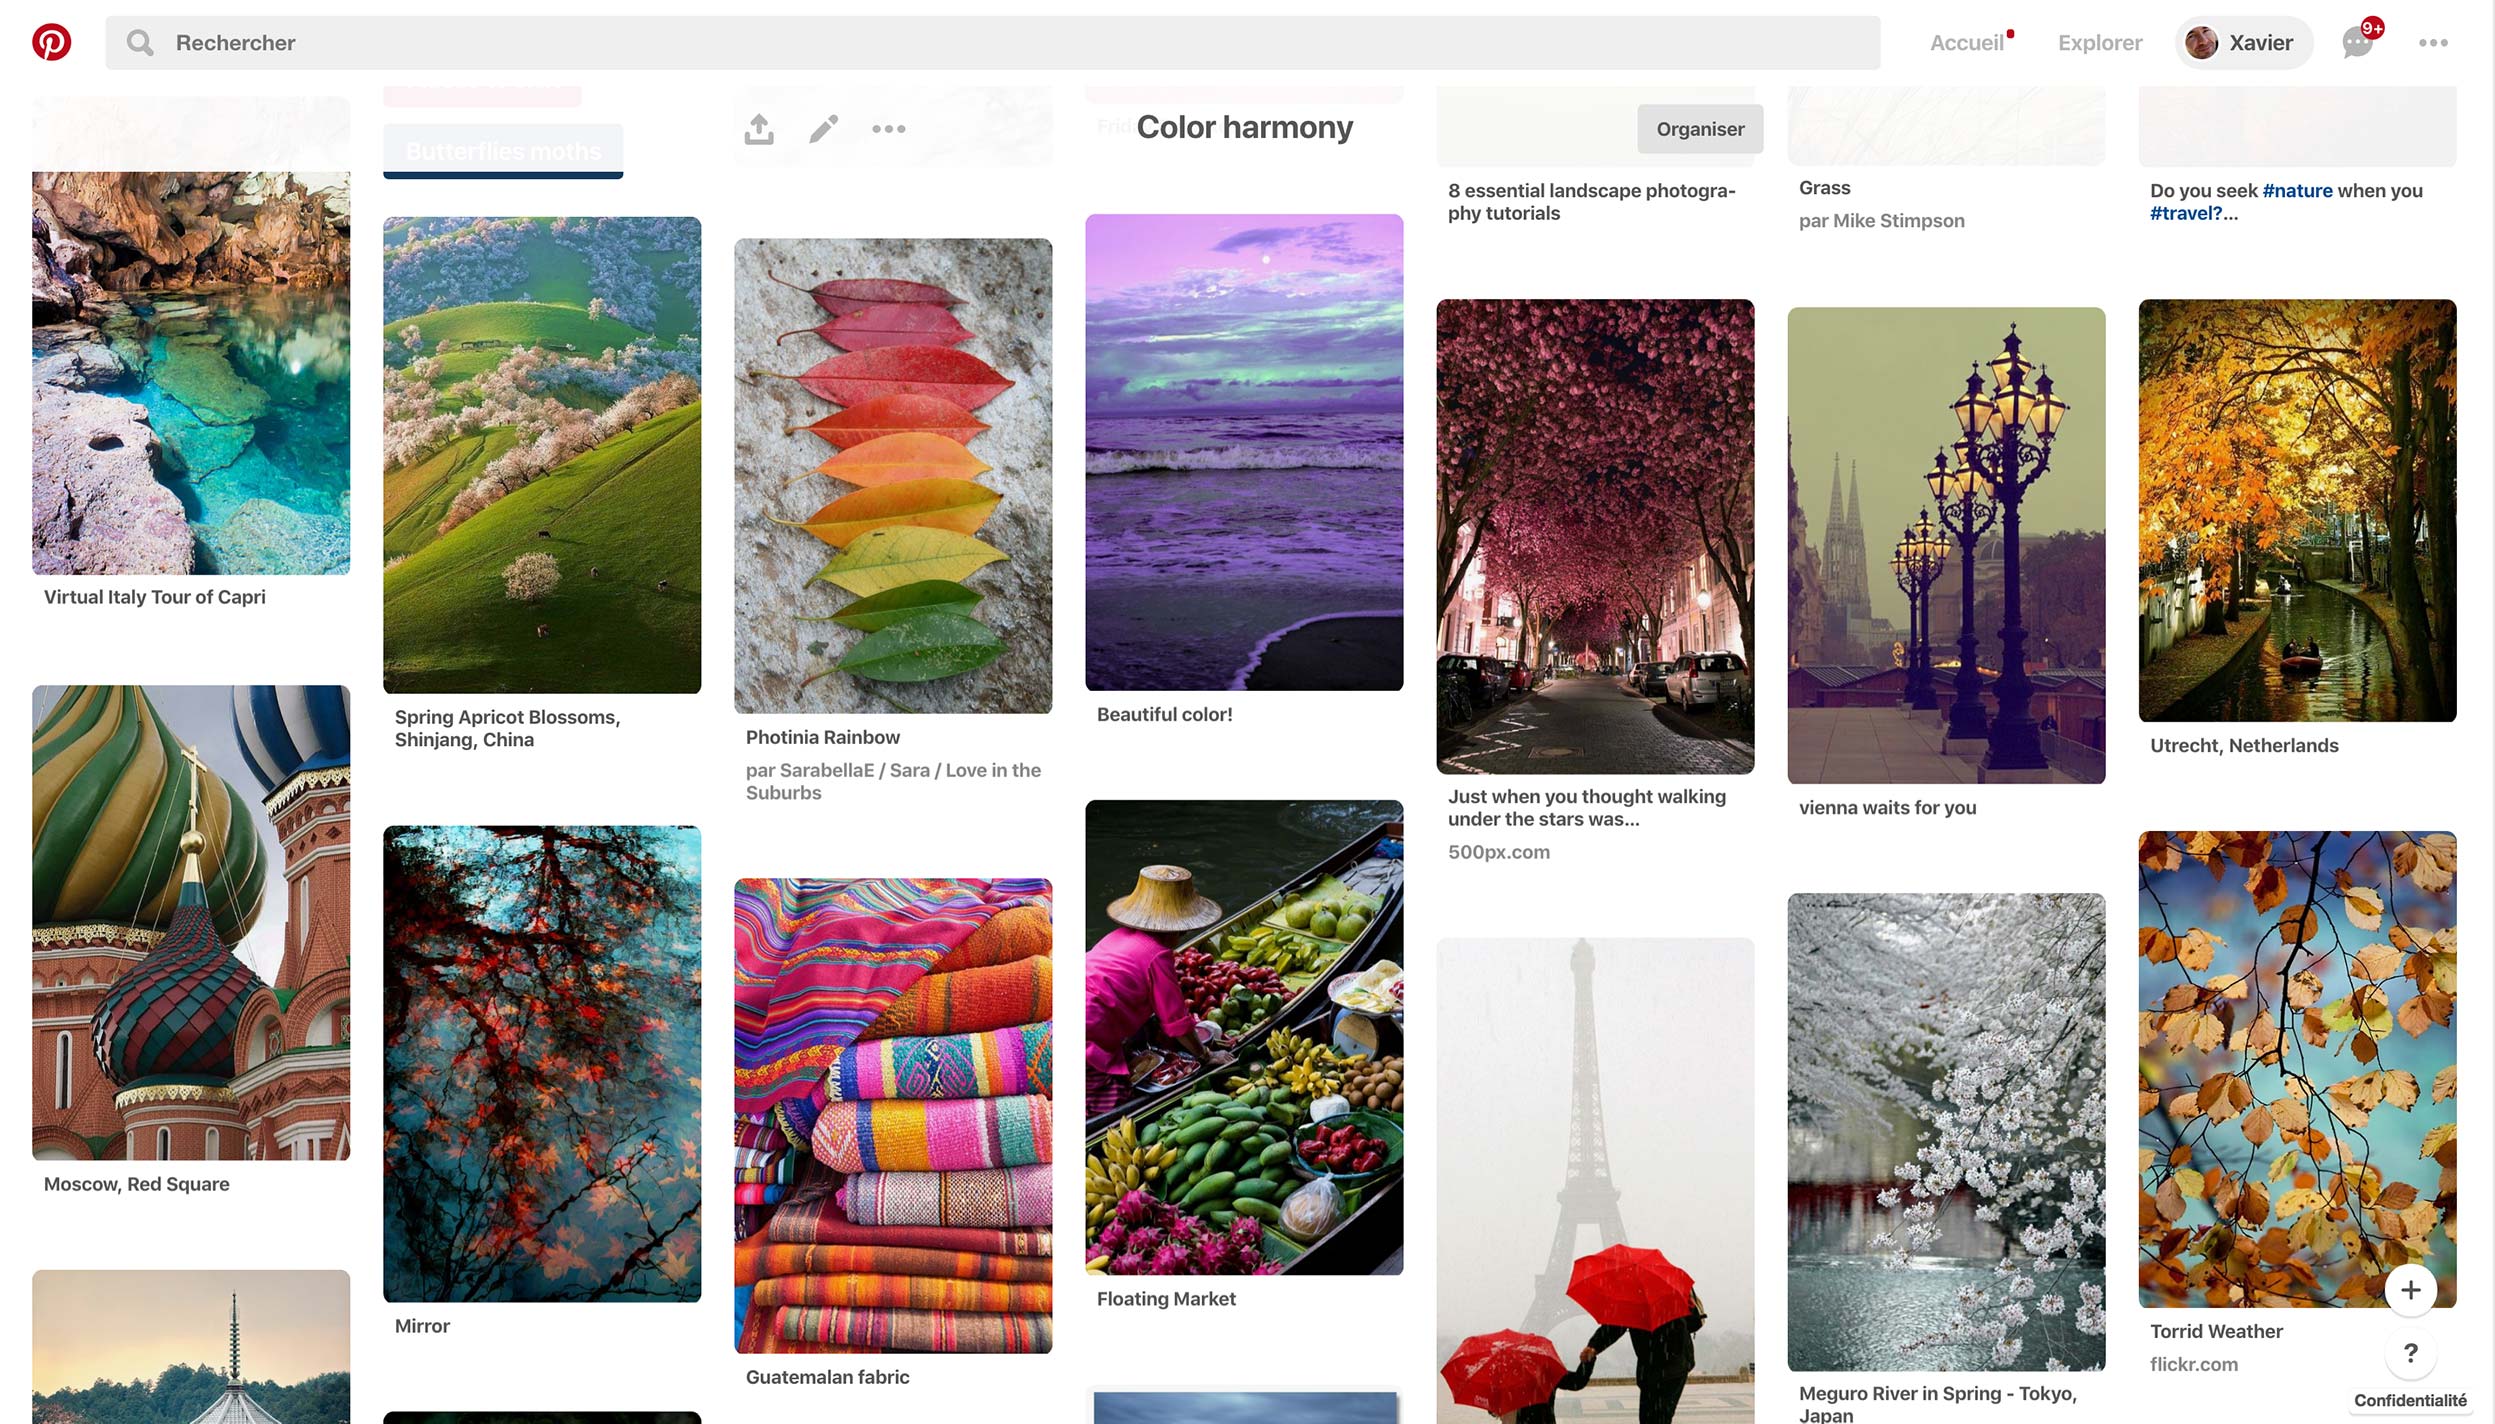Expand Xavier's profile account menu
Viewport: 2495px width, 1424px height.
click(x=2243, y=42)
